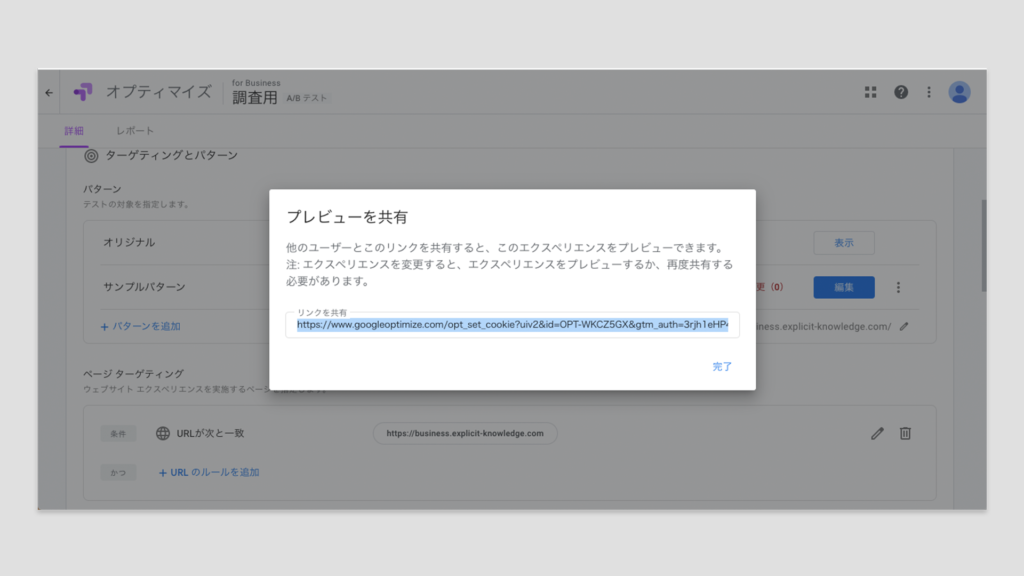Click the 編集 button for サンプルパターン
The width and height of the screenshot is (1024, 576).
coord(844,288)
